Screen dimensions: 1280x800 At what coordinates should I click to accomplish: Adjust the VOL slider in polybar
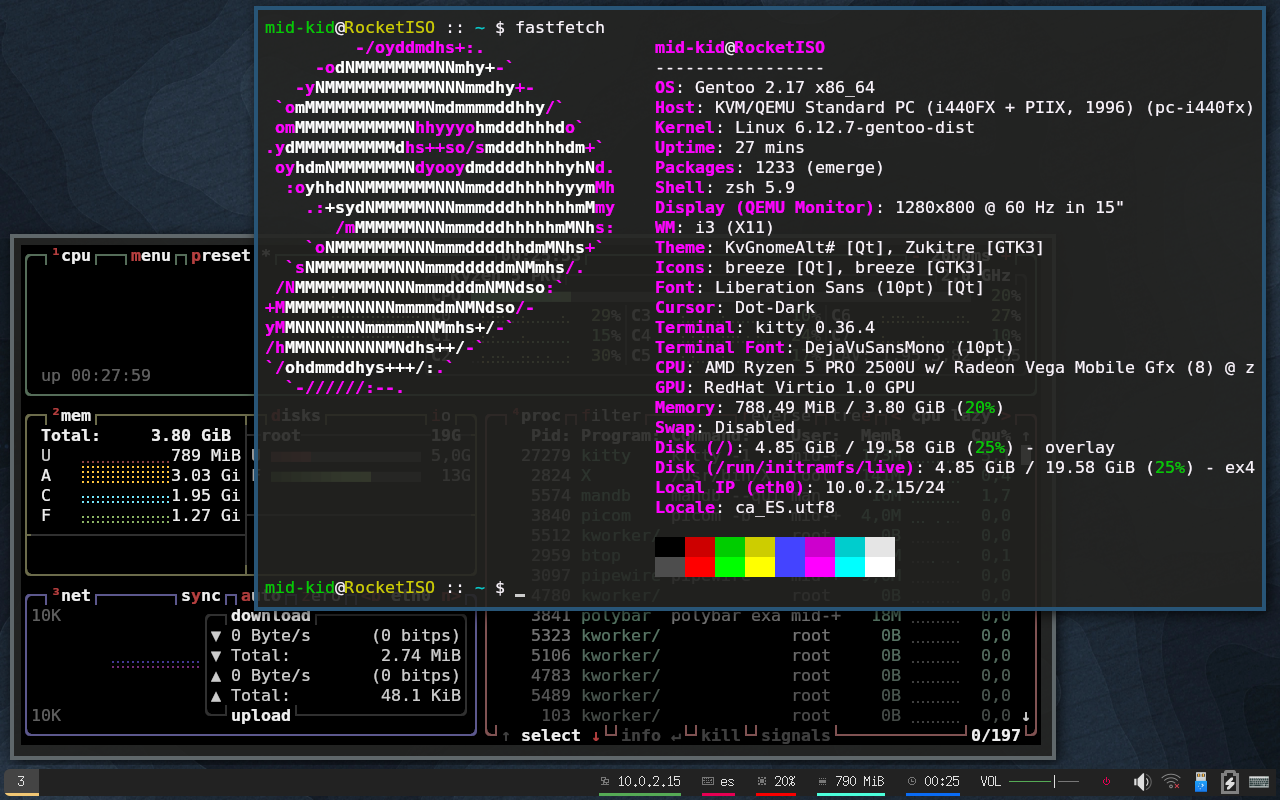pos(1044,781)
